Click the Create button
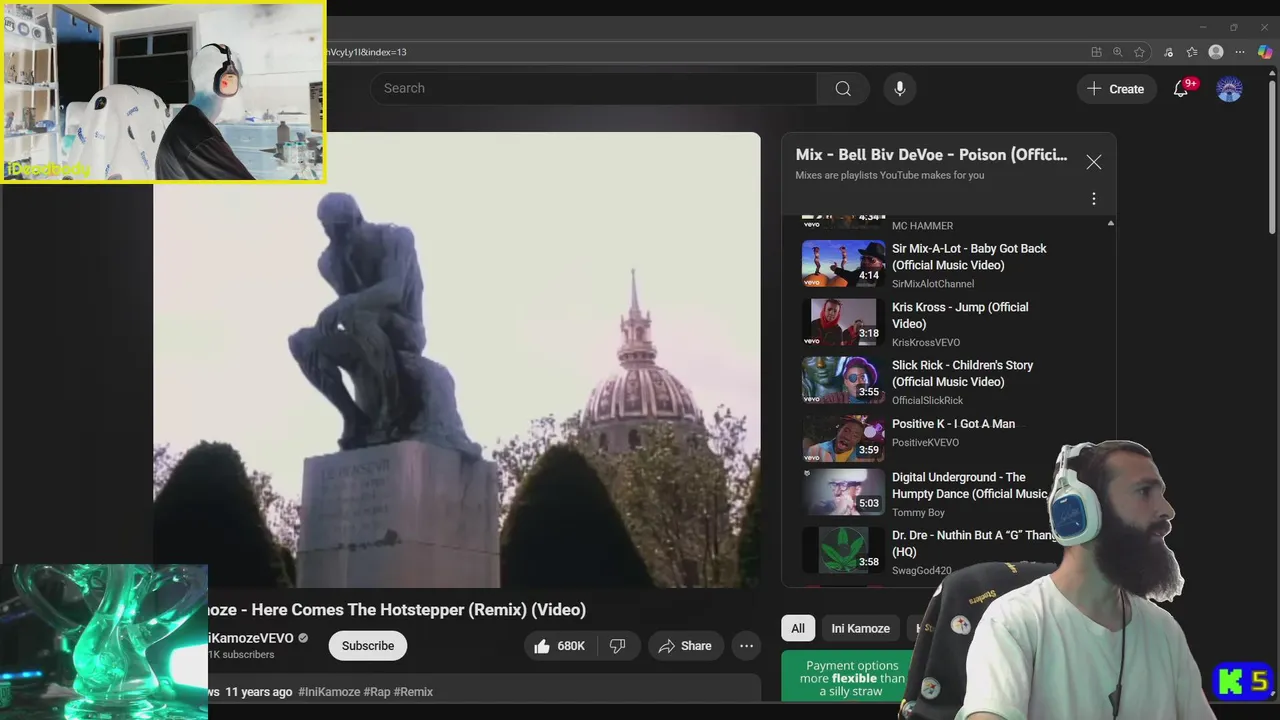Image resolution: width=1280 pixels, height=720 pixels. click(1116, 89)
